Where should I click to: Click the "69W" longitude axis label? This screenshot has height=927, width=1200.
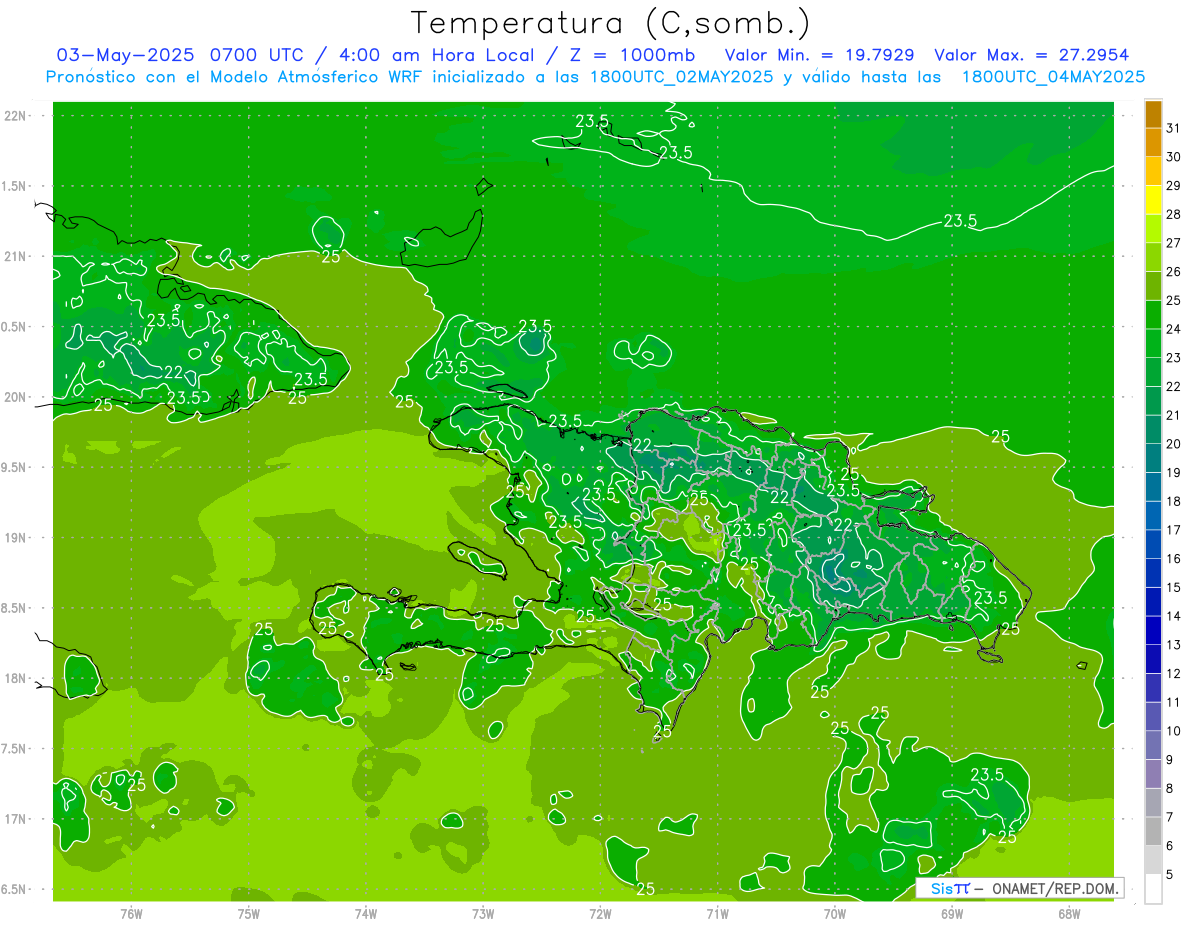click(x=952, y=913)
